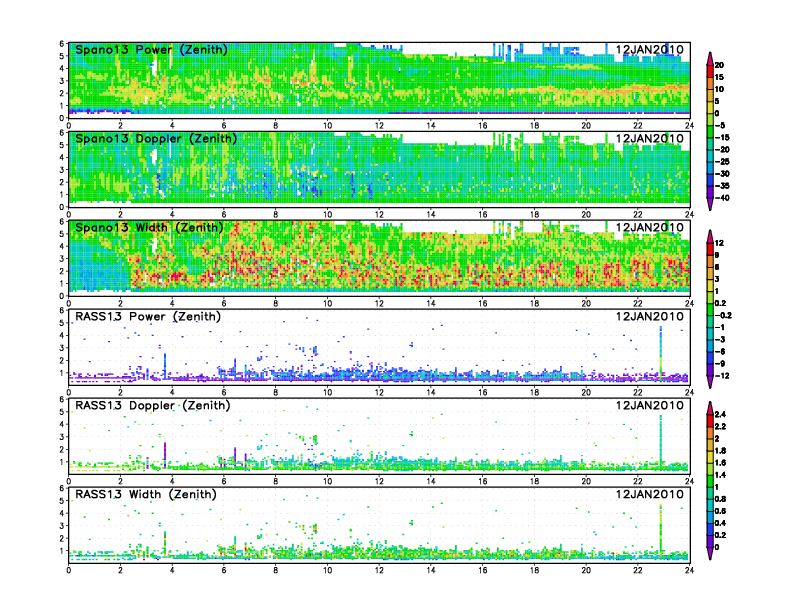Image resolution: width=792 pixels, height=612 pixels.
Task: Select the 12JAN2010 date in Spano13 Width panel
Action: pos(650,227)
